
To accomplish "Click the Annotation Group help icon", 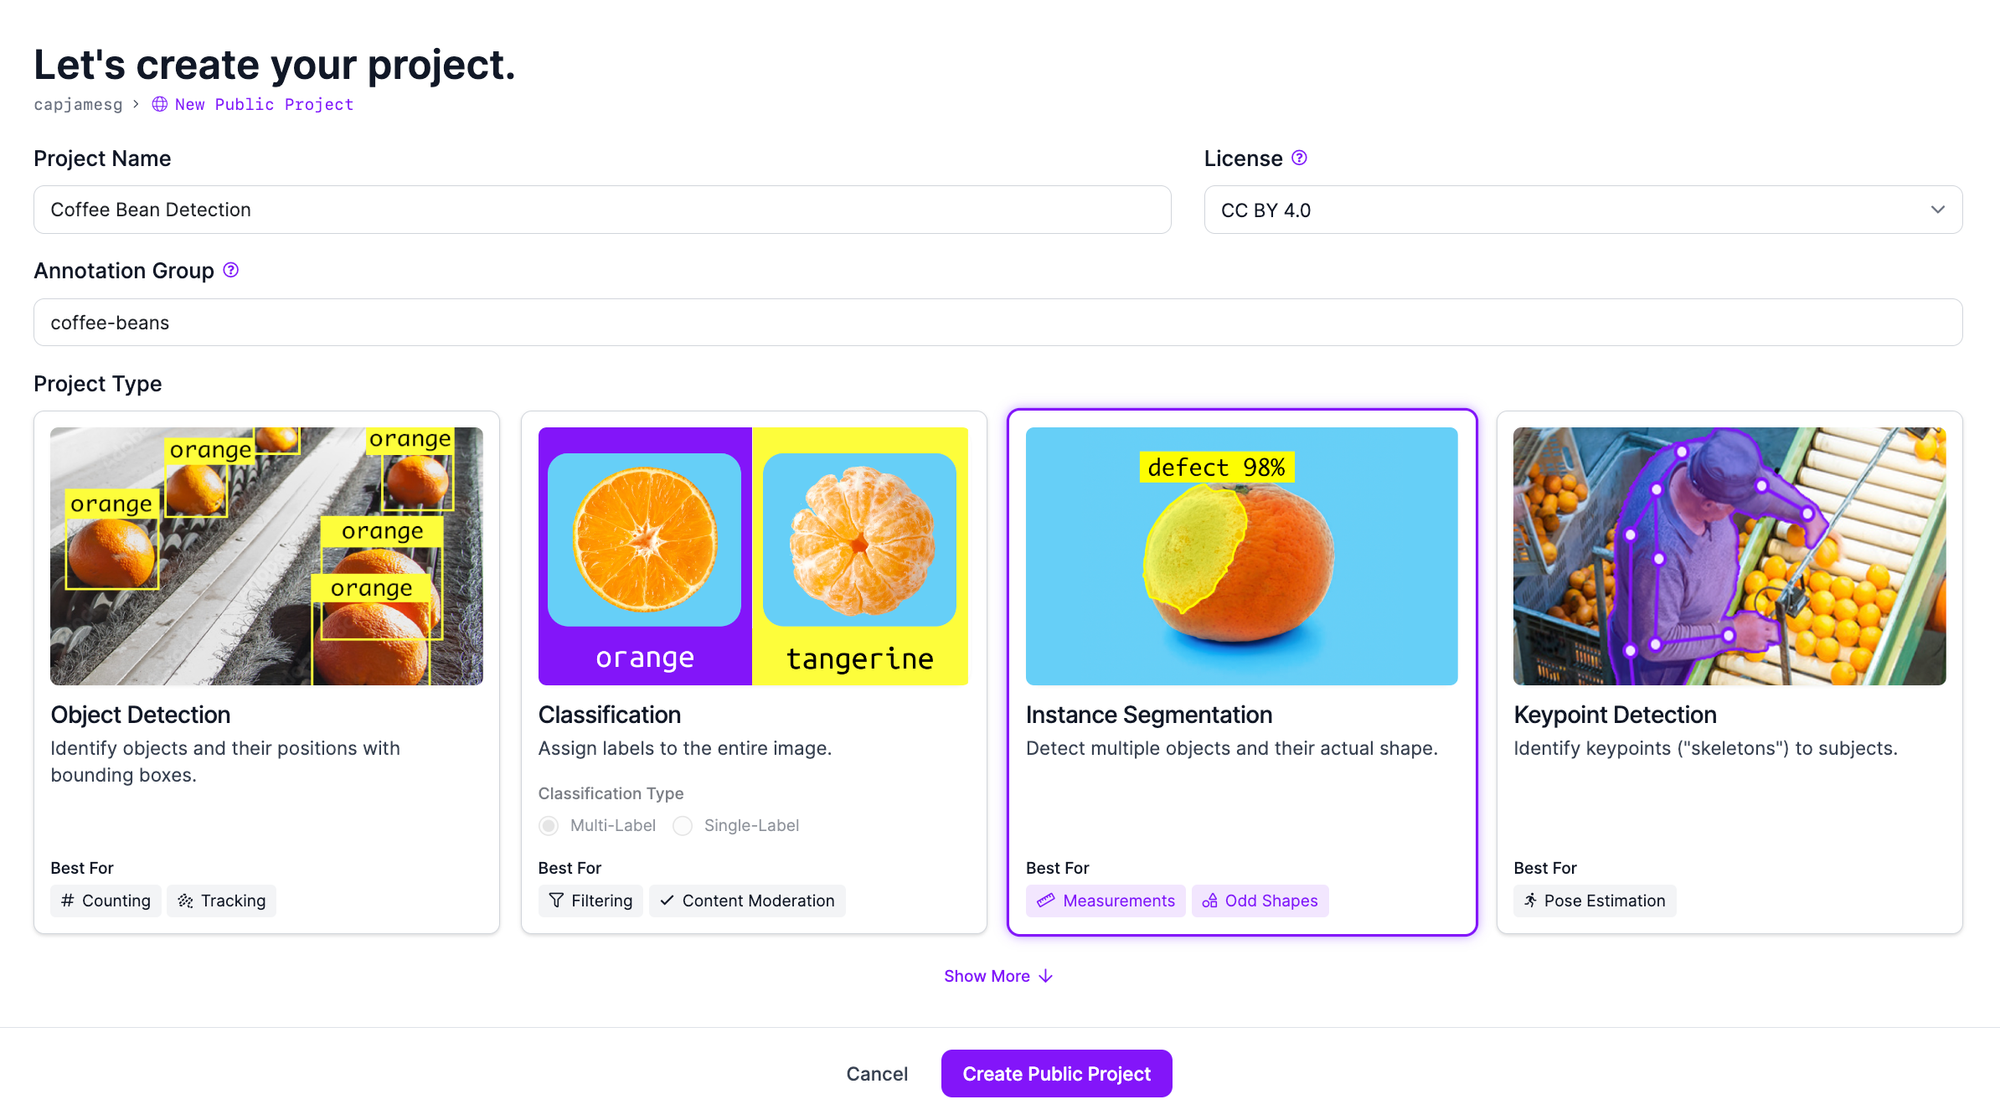I will click(231, 270).
